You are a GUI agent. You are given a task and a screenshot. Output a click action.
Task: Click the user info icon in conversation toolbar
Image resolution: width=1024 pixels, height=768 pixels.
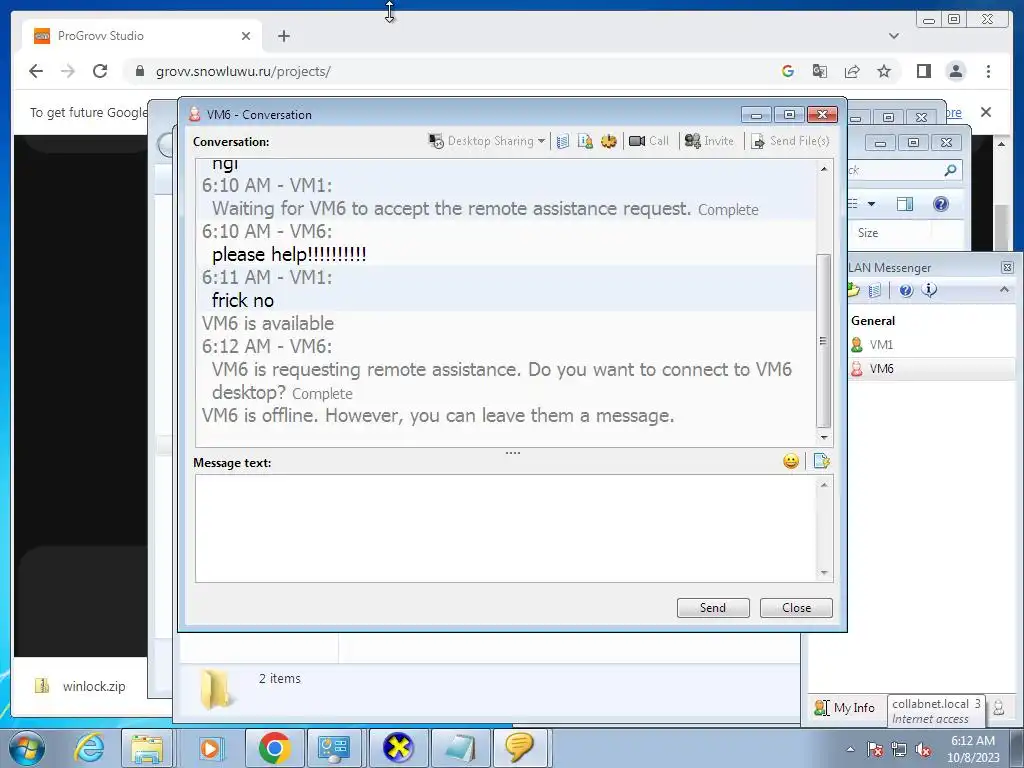585,141
